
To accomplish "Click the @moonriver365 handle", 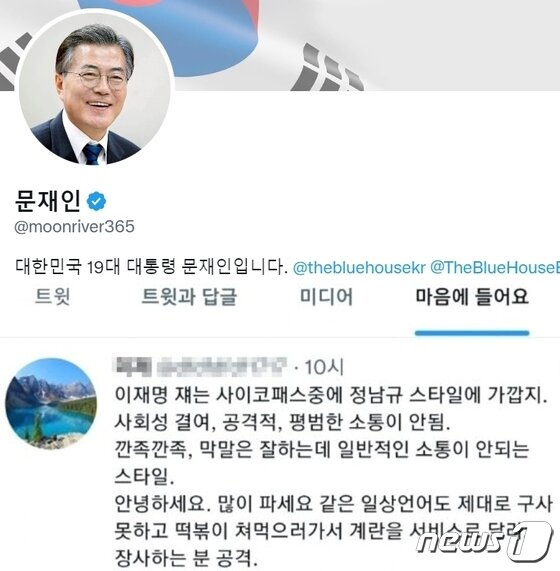I will 74,227.
